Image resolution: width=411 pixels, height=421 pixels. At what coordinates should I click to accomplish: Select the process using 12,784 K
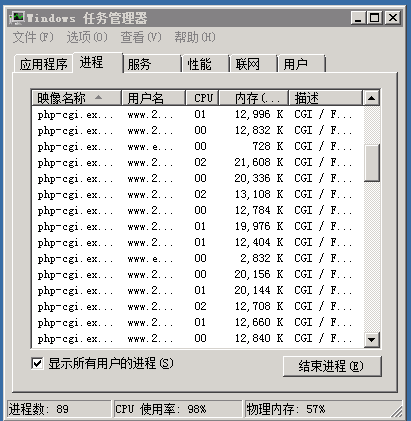click(x=197, y=210)
